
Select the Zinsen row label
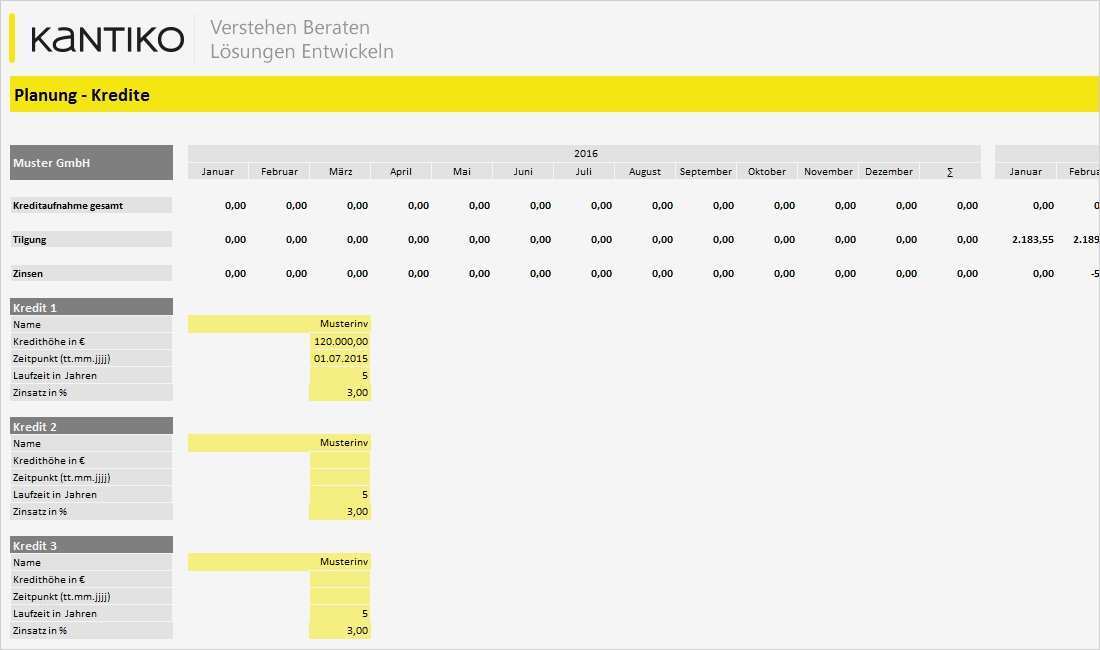pyautogui.click(x=91, y=273)
